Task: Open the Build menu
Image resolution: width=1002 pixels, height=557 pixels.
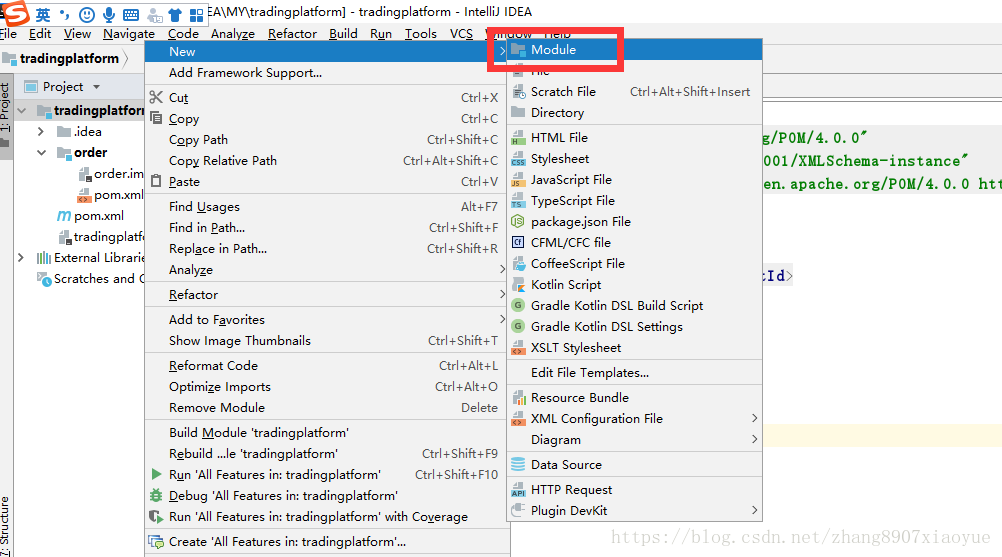Action: coord(343,34)
